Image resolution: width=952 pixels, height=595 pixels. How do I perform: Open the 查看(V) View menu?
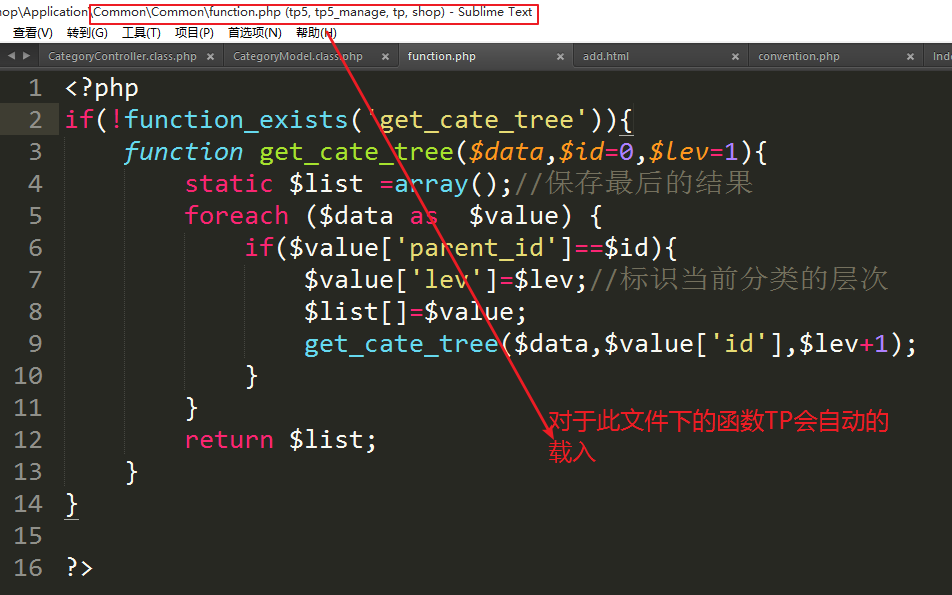click(33, 33)
